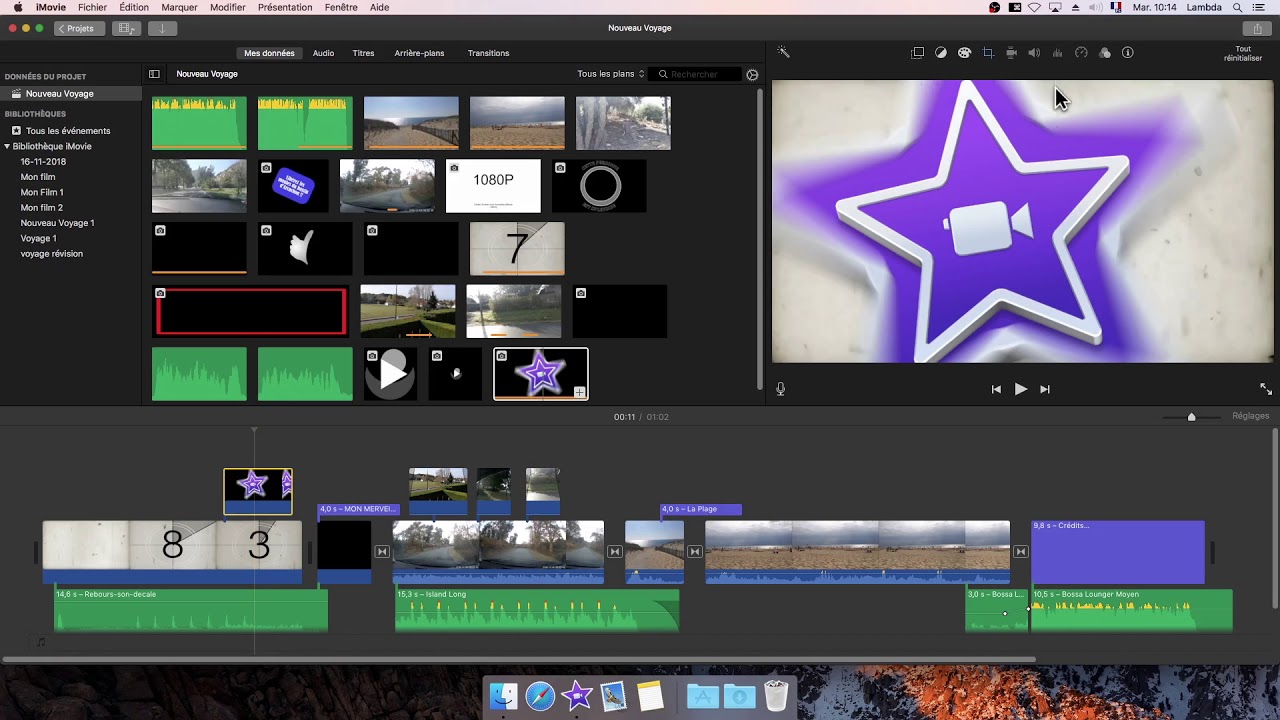Select the Island Long audio clip
Screen dimensions: 1280x720
[537, 610]
